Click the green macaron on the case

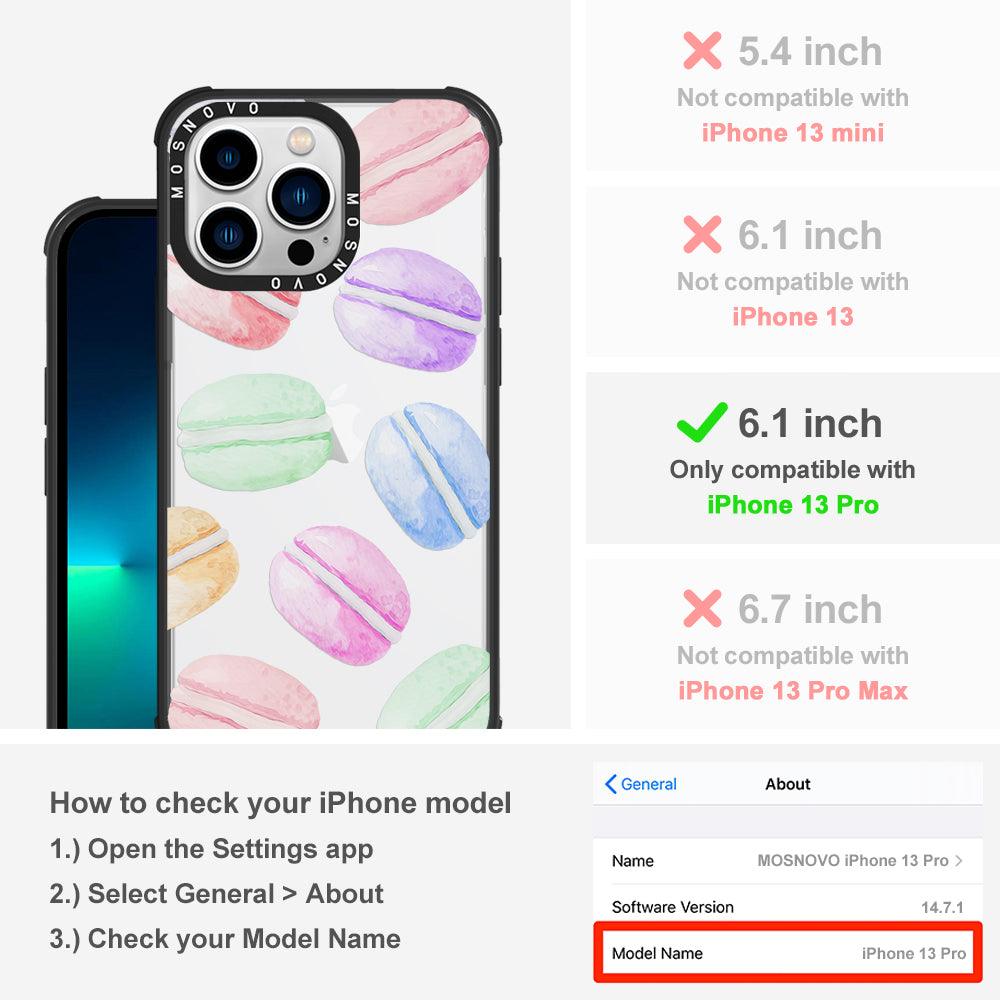[x=255, y=432]
